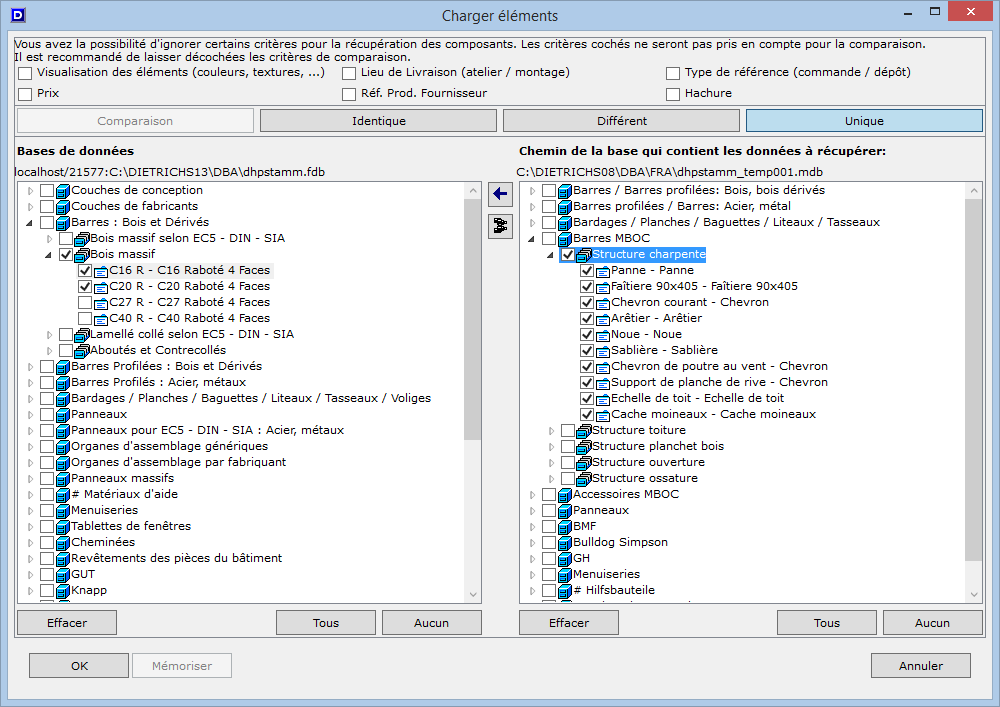The height and width of the screenshot is (707, 1000).
Task: Check the Hachure option
Action: pyautogui.click(x=674, y=94)
